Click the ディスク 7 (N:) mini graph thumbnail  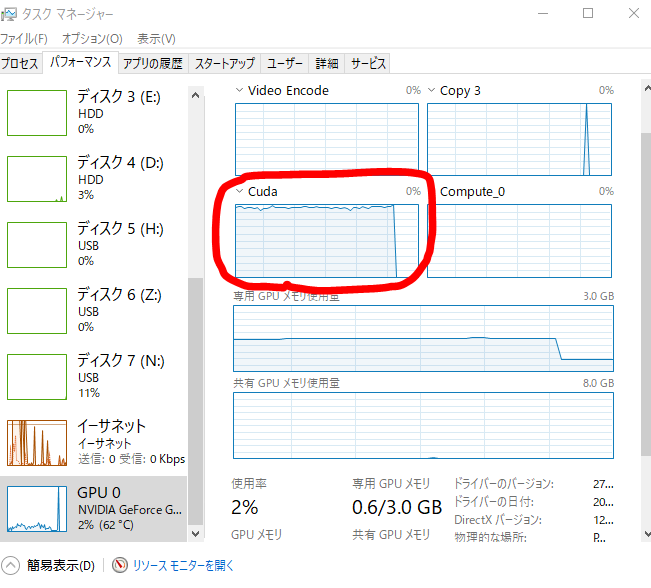click(37, 377)
